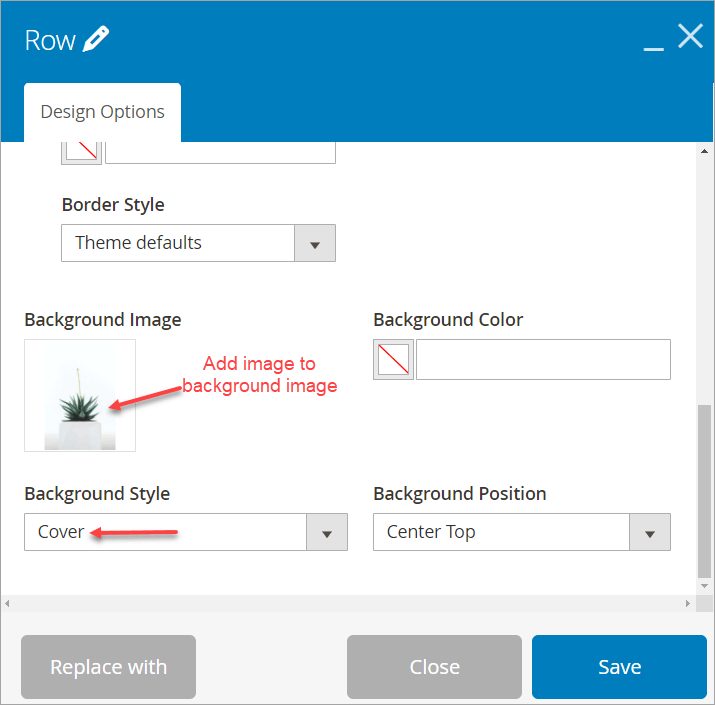Minimize the Row settings panel

(x=653, y=48)
